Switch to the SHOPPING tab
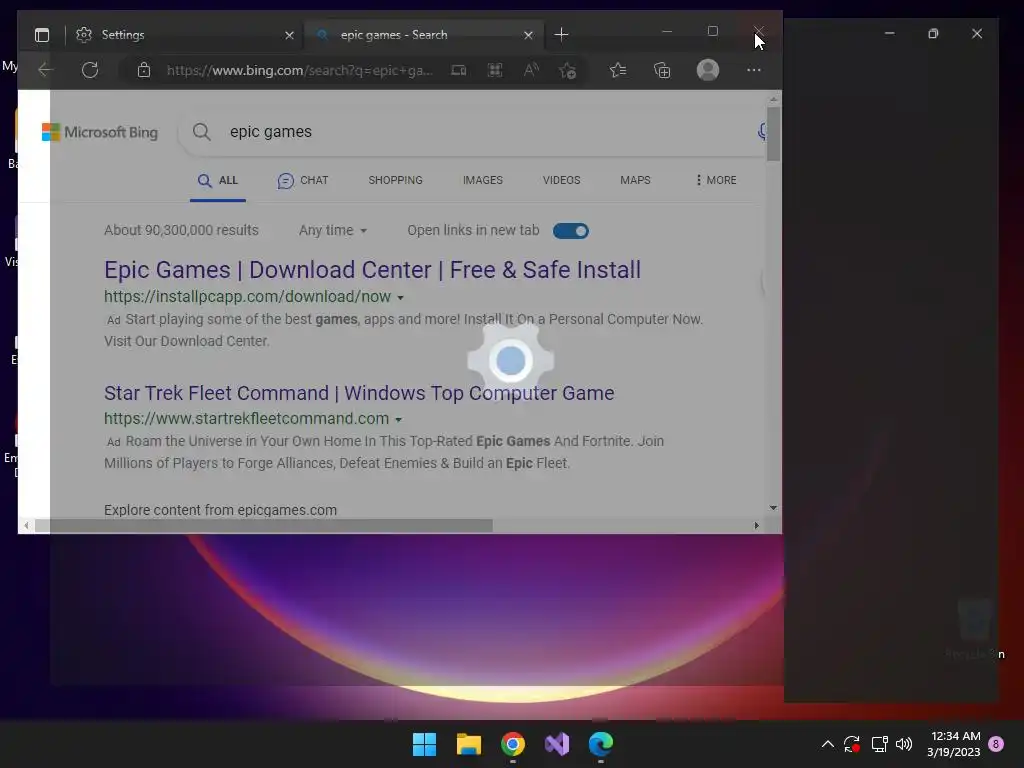 [395, 180]
